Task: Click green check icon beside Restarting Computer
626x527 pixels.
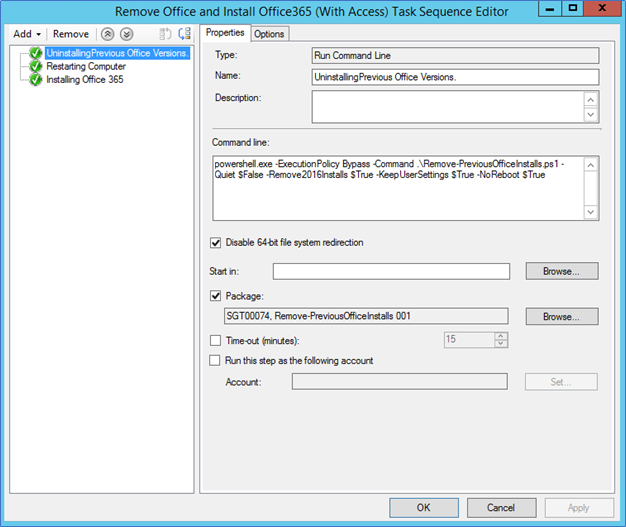Action: 36,66
